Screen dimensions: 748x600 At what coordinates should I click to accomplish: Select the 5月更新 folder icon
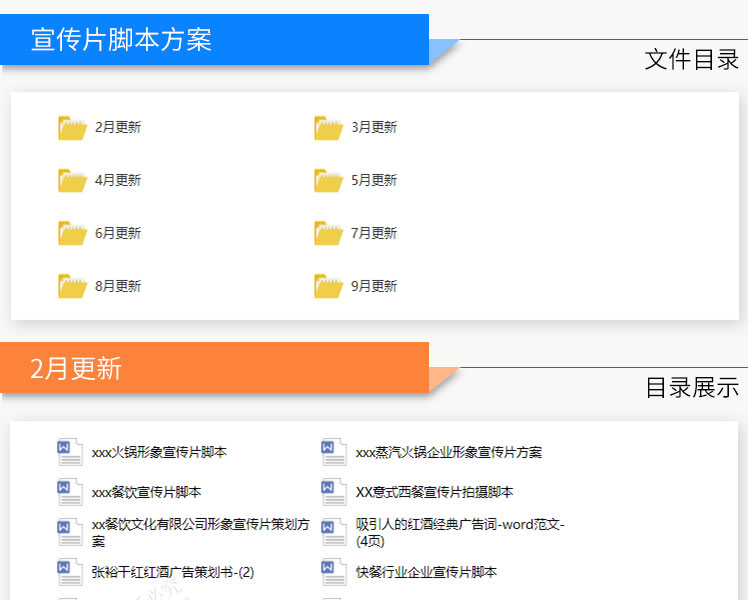(x=328, y=181)
